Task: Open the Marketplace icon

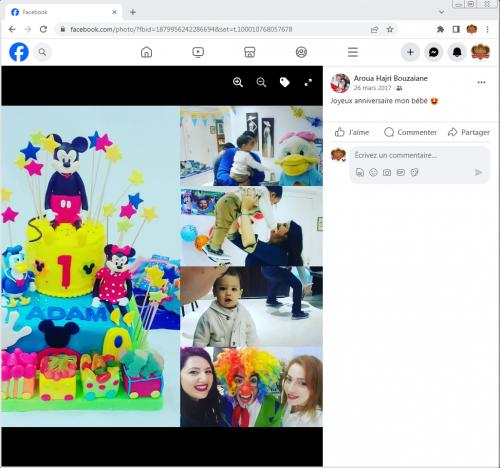Action: (x=250, y=52)
